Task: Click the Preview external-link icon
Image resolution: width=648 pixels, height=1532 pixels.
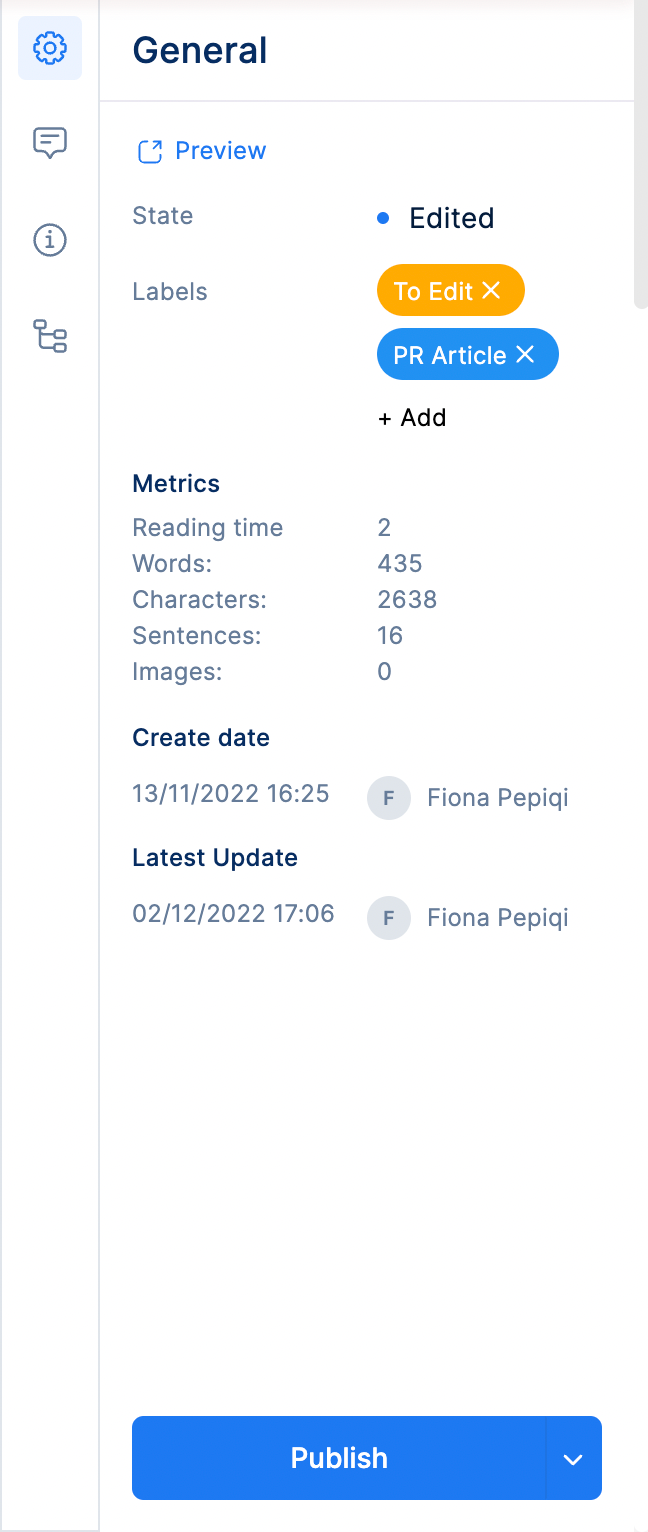Action: (x=150, y=152)
